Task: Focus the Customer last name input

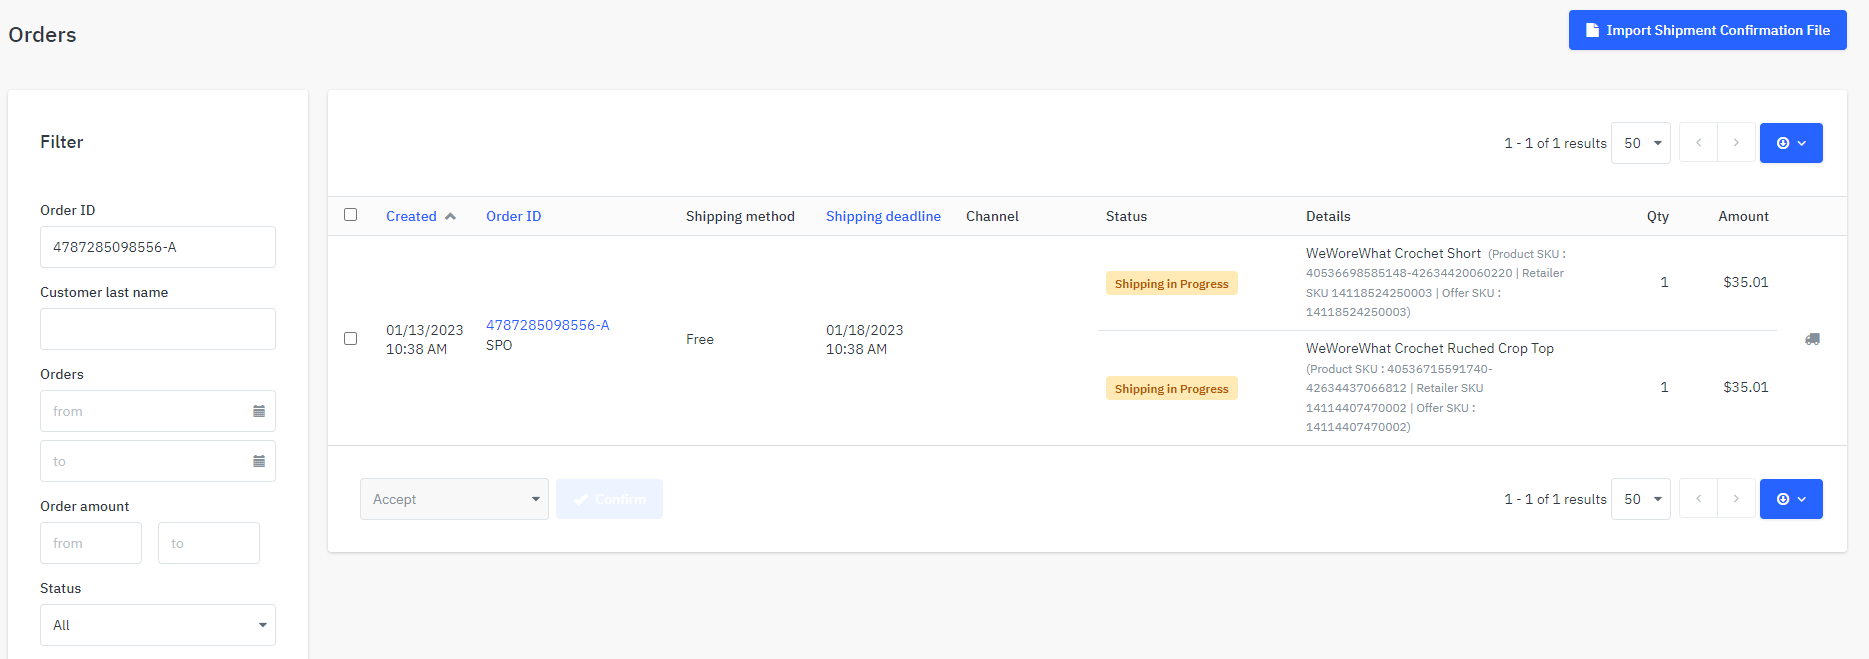Action: coord(158,329)
